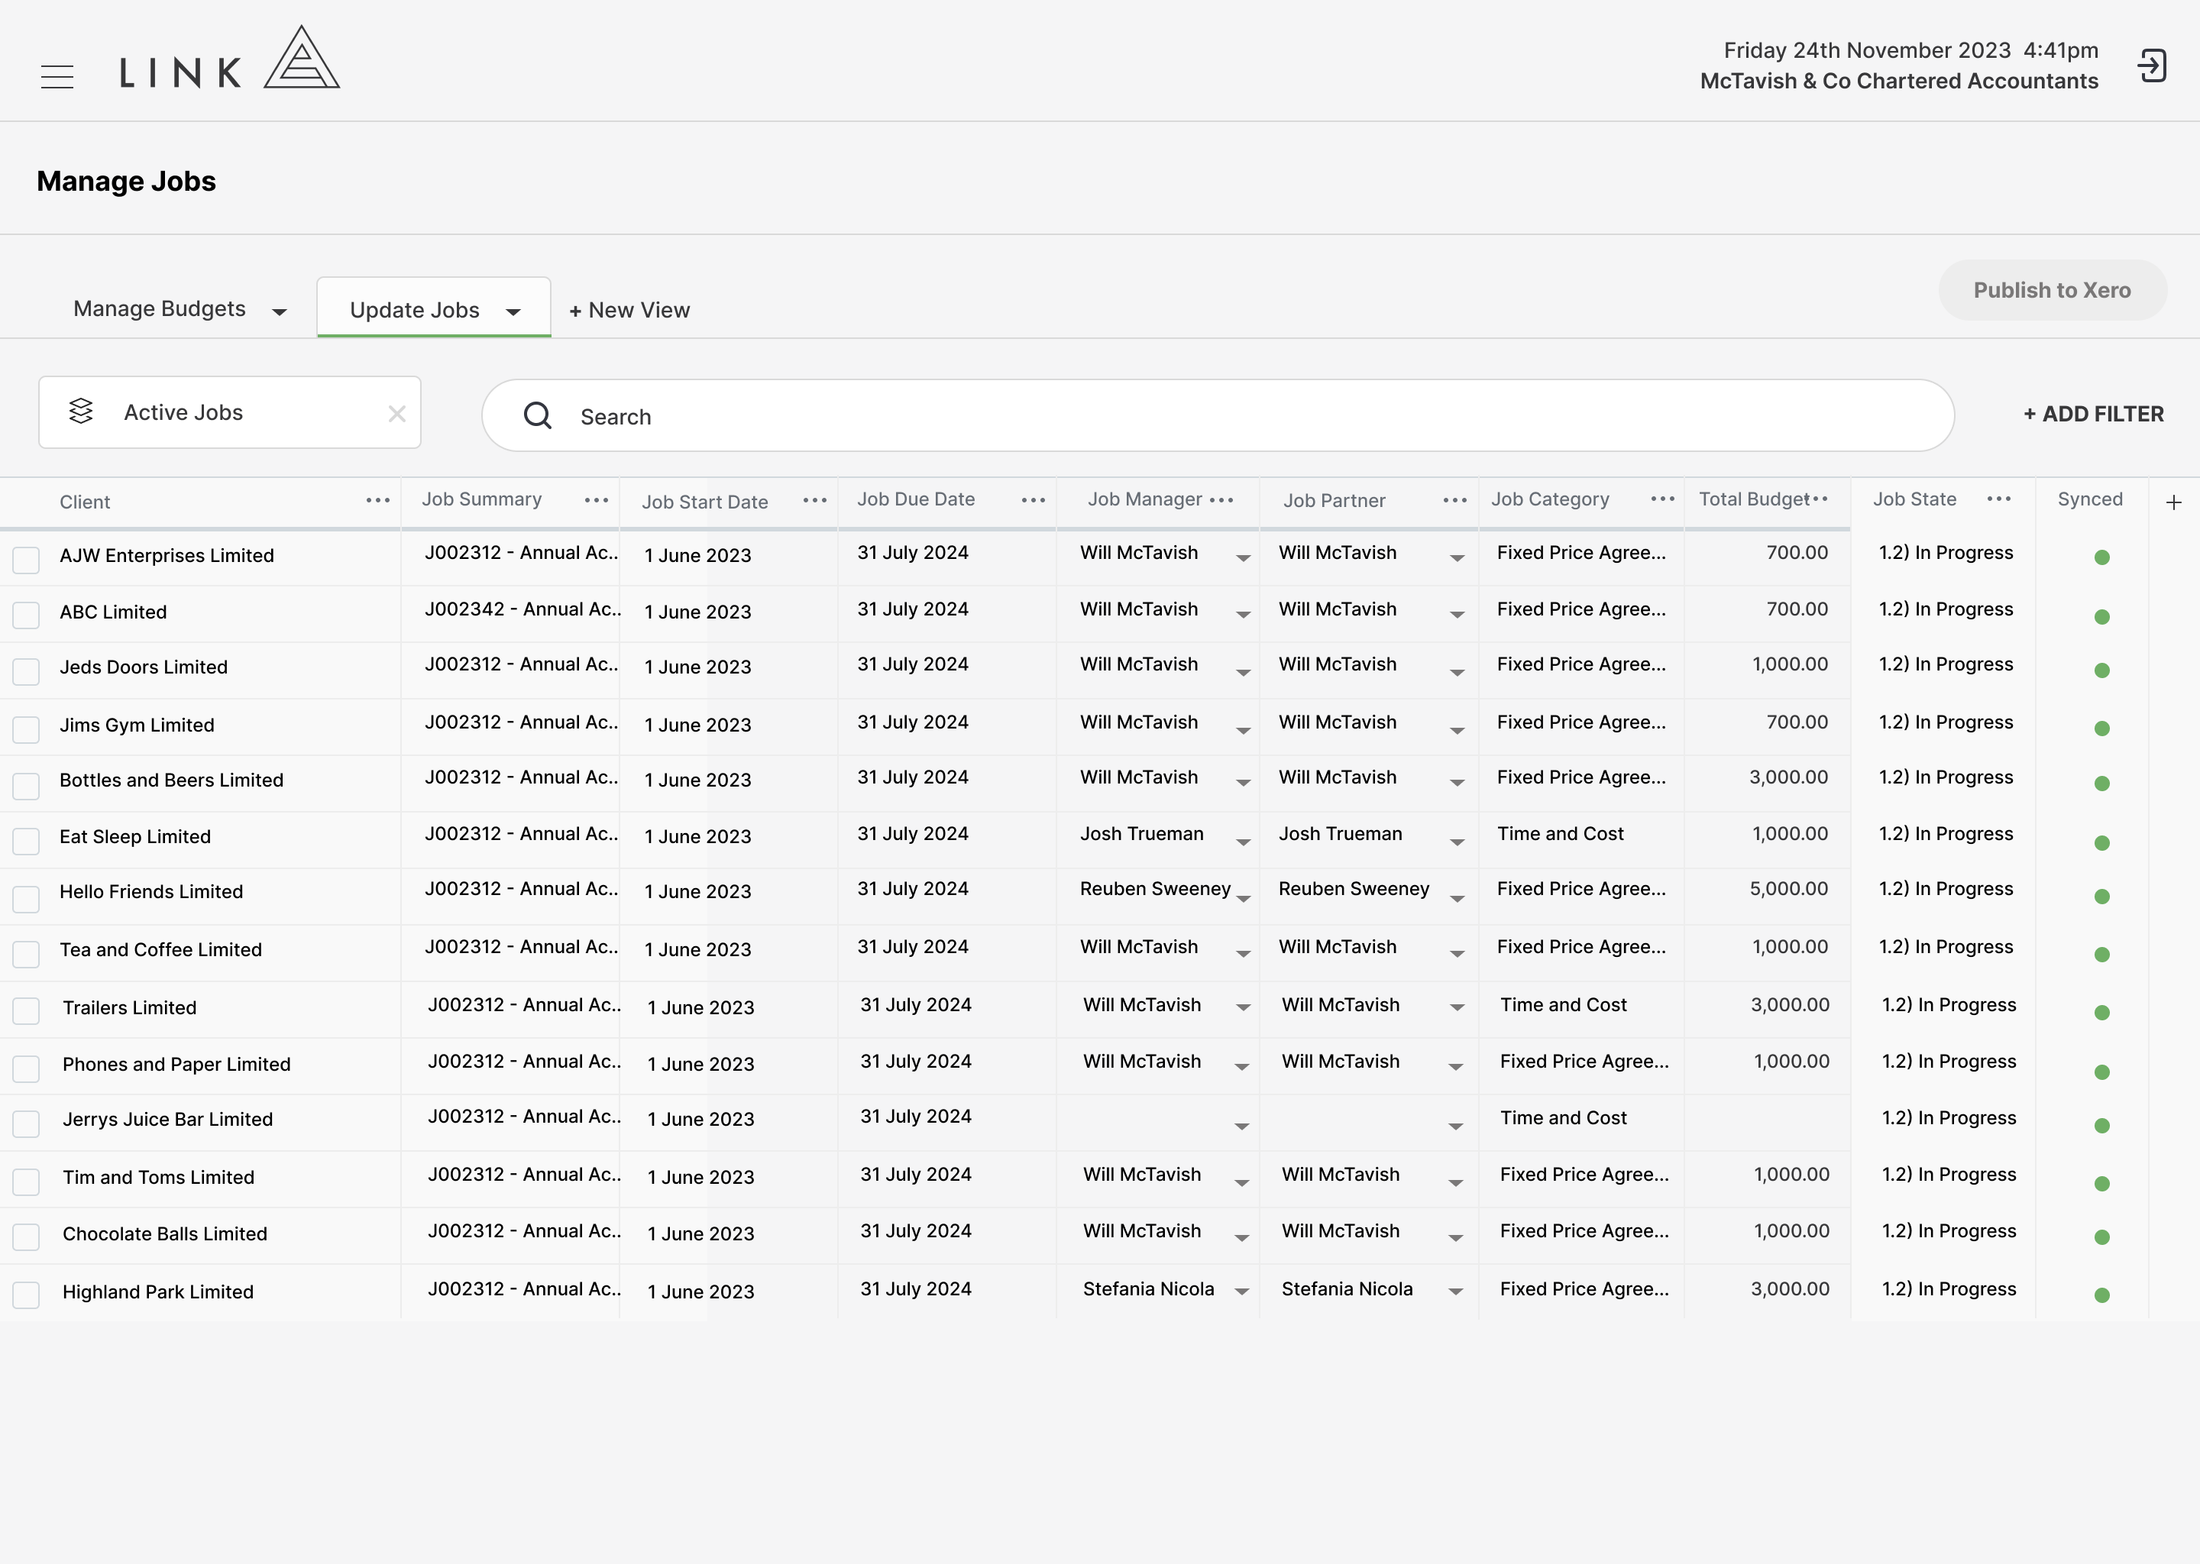Open Job Summary column options menu
Viewport: 2200px width, 1564px height.
point(597,500)
